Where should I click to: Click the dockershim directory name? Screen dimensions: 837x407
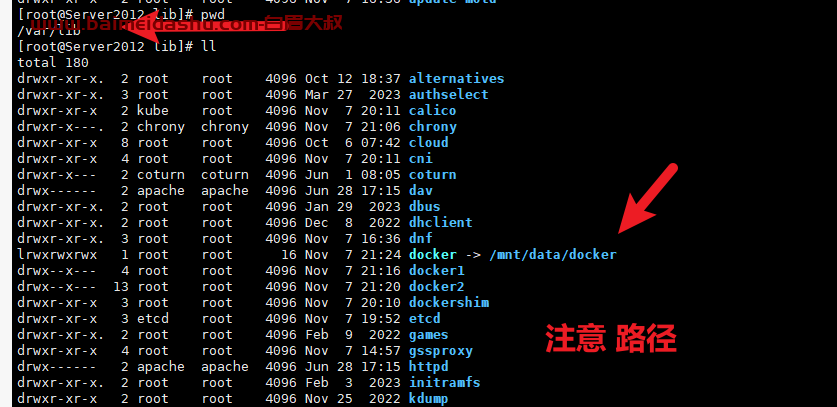pos(449,303)
